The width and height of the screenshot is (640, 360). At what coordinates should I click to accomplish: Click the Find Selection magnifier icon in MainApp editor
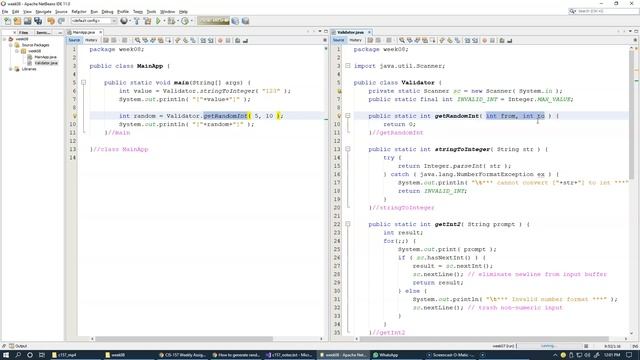pos(138,40)
